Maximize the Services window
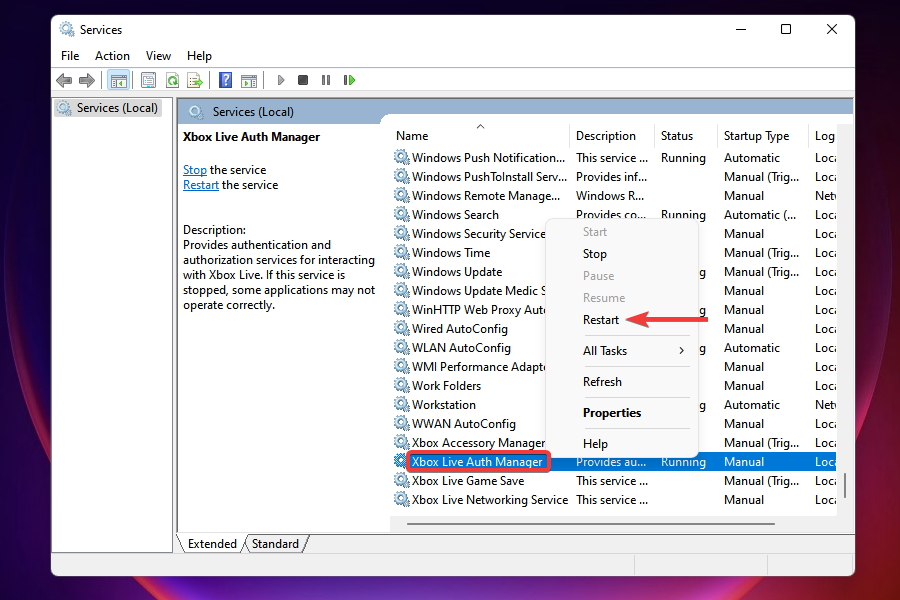This screenshot has width=900, height=600. pyautogui.click(x=786, y=29)
